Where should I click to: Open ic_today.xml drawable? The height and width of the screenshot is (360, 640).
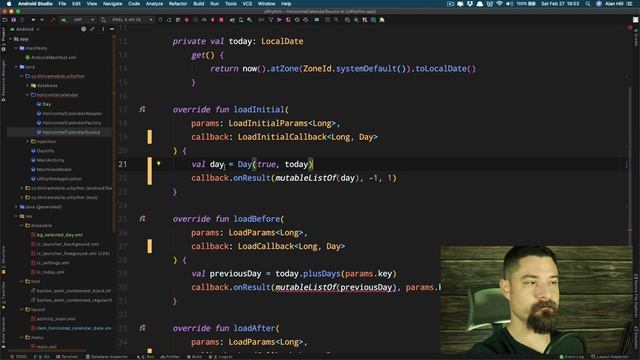pos(47,272)
